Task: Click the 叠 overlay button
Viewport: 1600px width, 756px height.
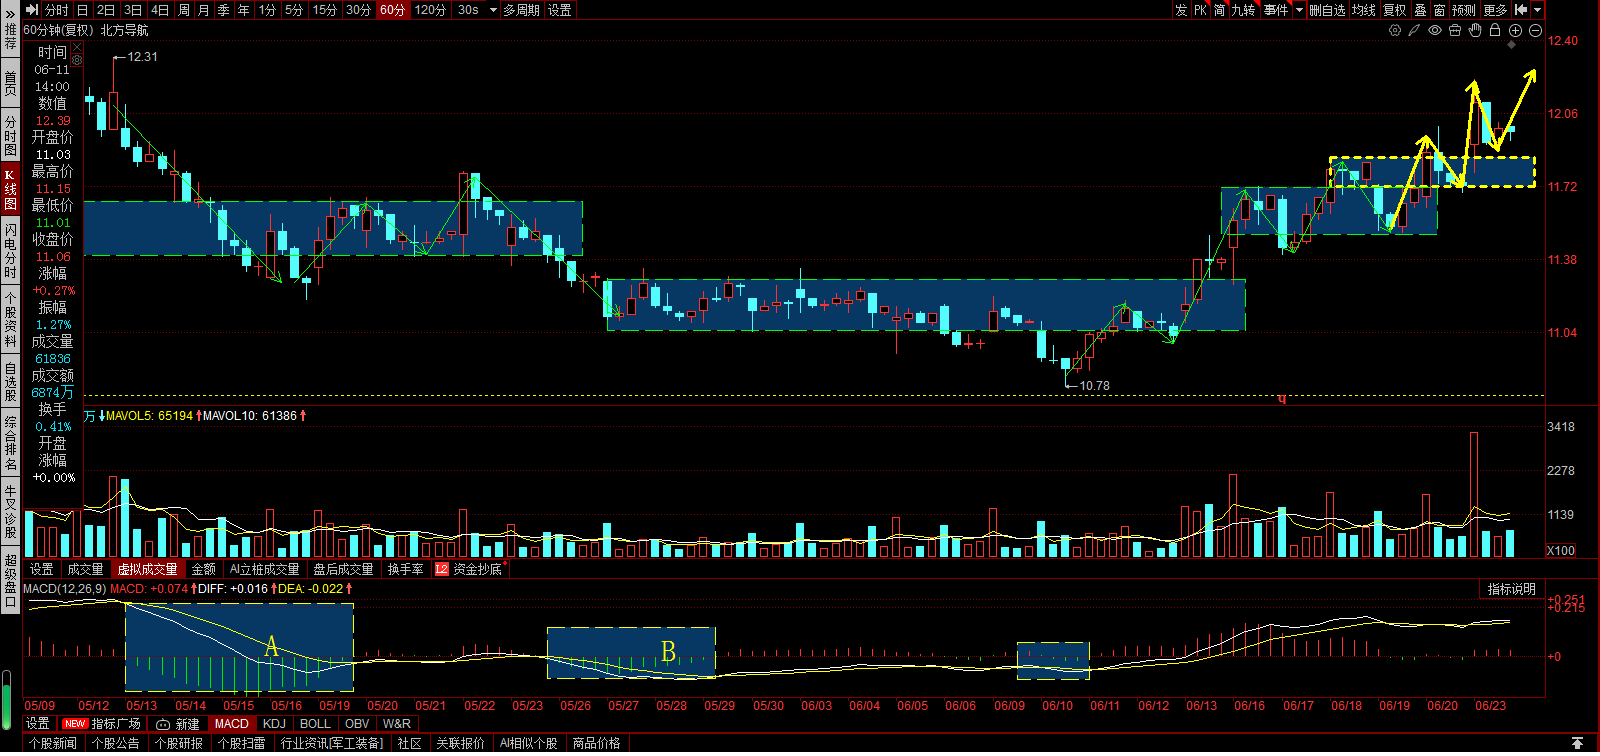Action: click(1420, 10)
